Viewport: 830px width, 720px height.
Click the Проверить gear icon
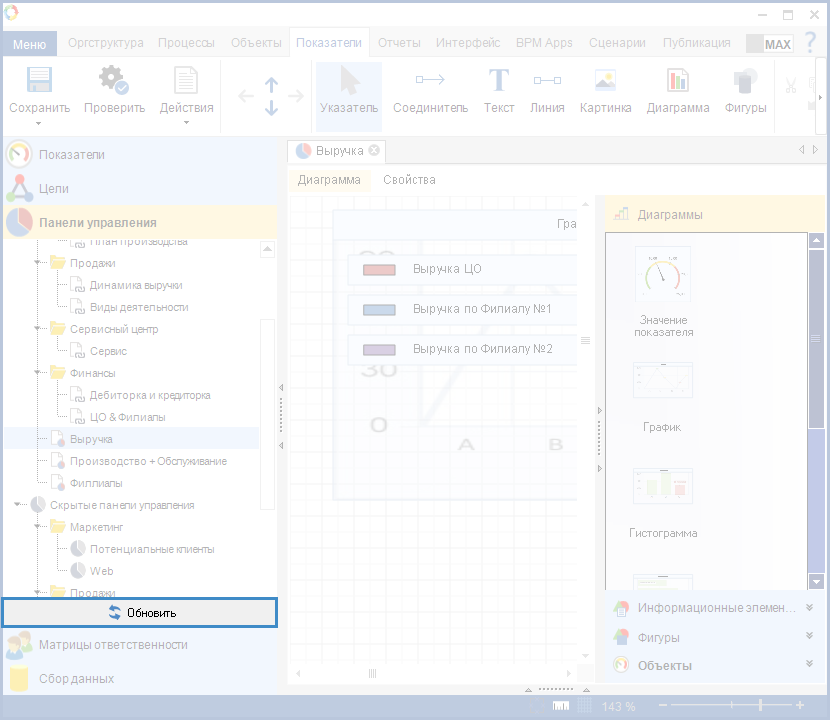tap(113, 81)
